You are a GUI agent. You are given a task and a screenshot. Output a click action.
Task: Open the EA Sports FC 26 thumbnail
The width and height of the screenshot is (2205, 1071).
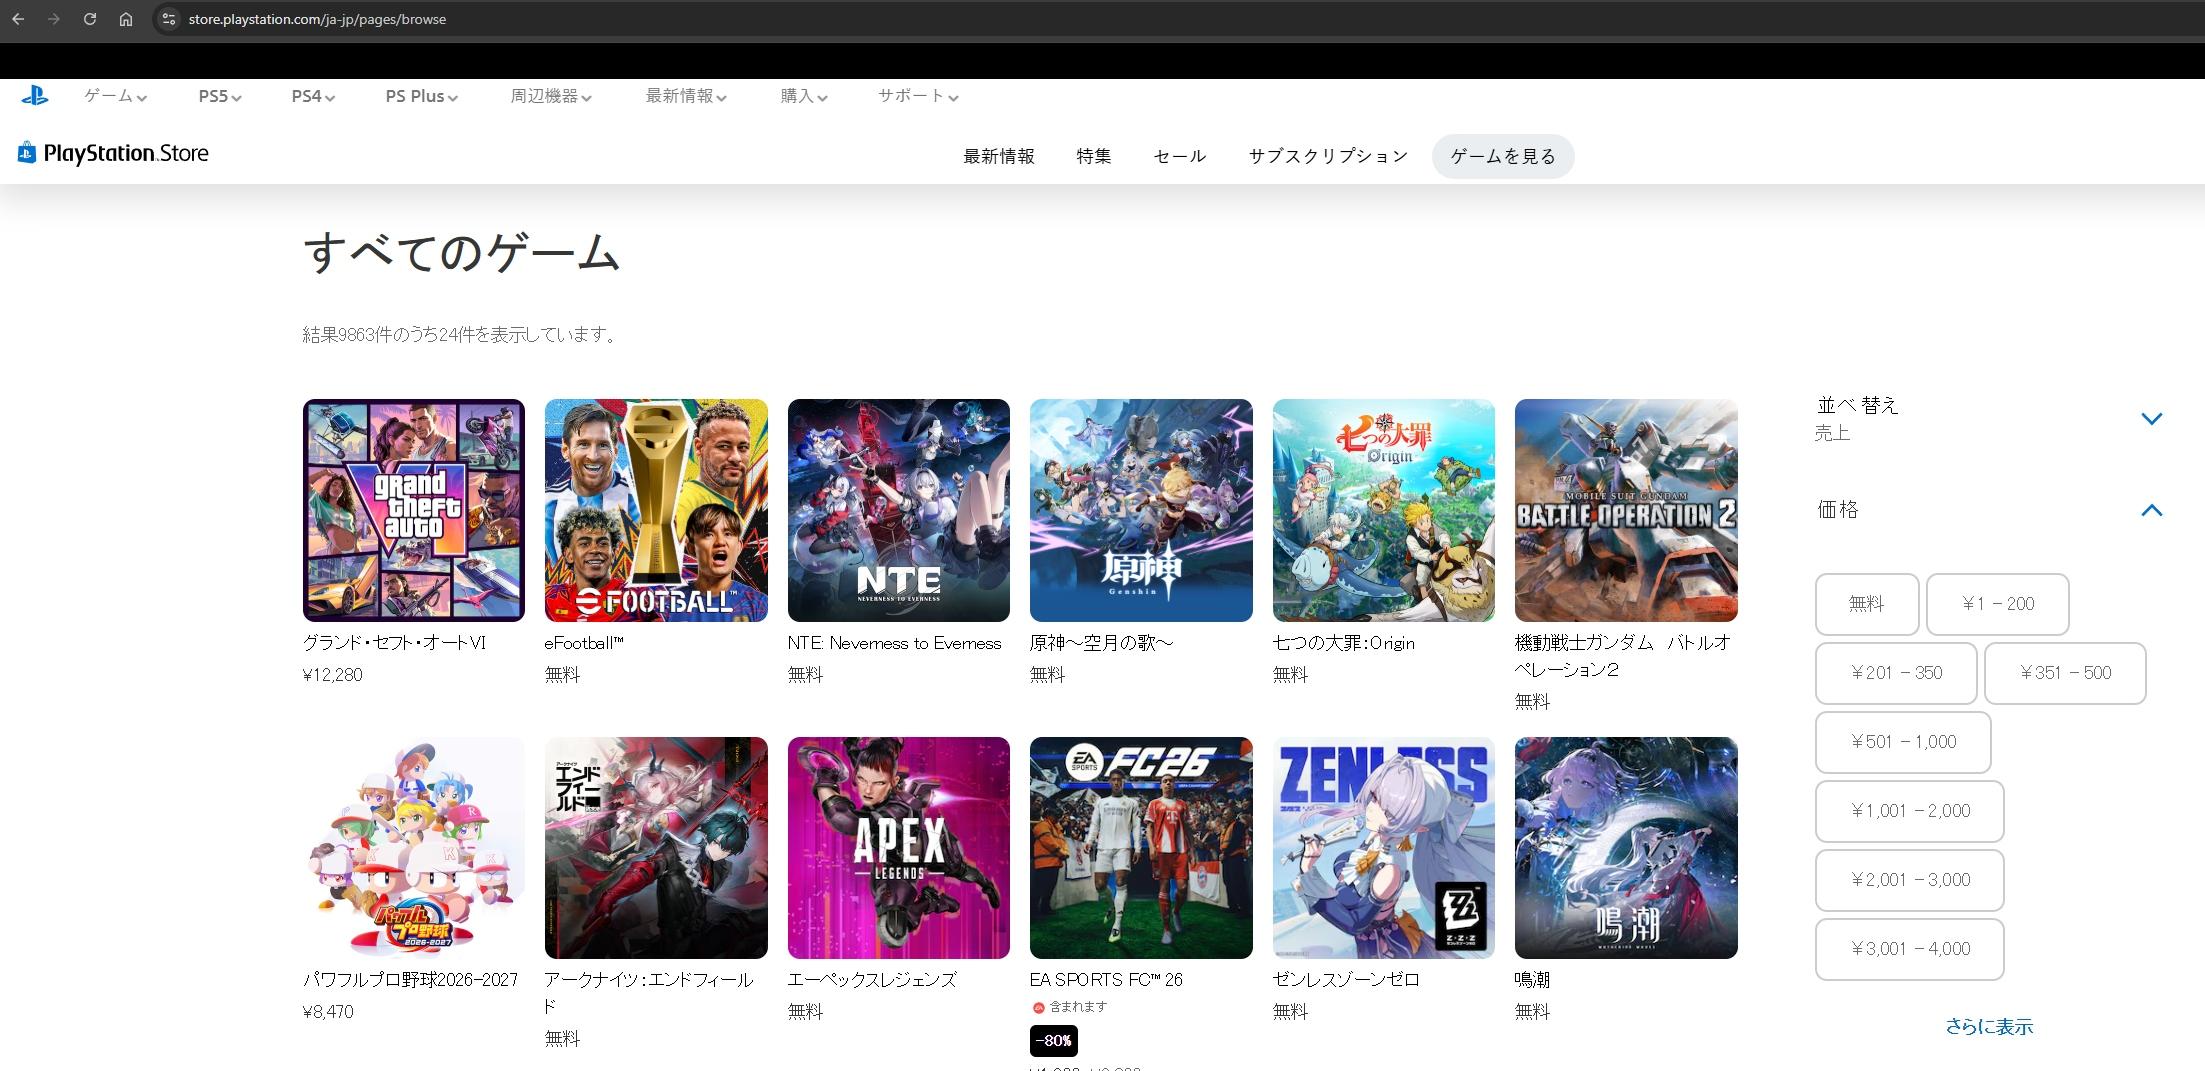[1141, 848]
